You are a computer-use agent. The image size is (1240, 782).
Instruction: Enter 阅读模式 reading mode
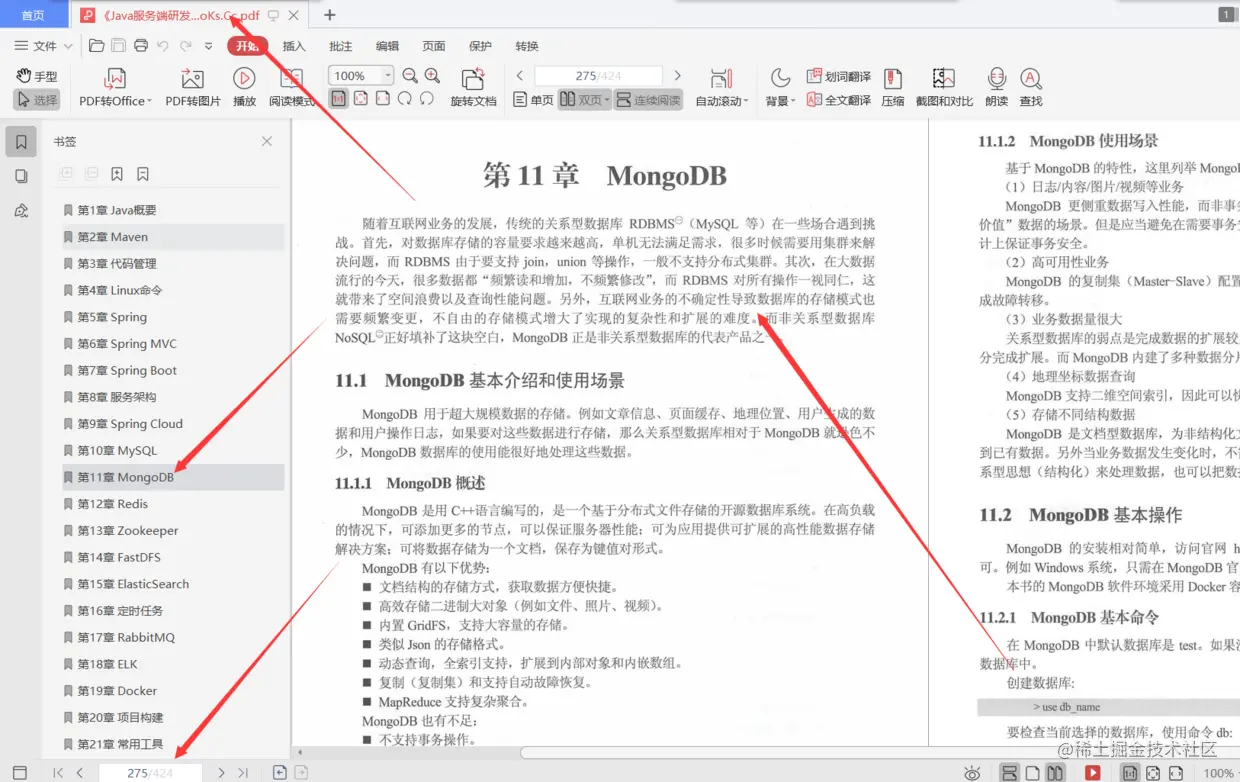click(292, 88)
